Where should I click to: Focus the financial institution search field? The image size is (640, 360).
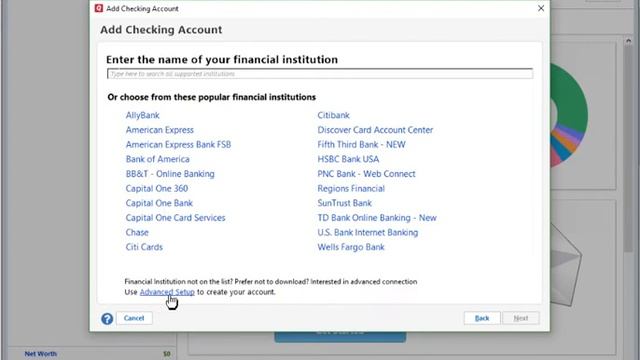[x=320, y=74]
